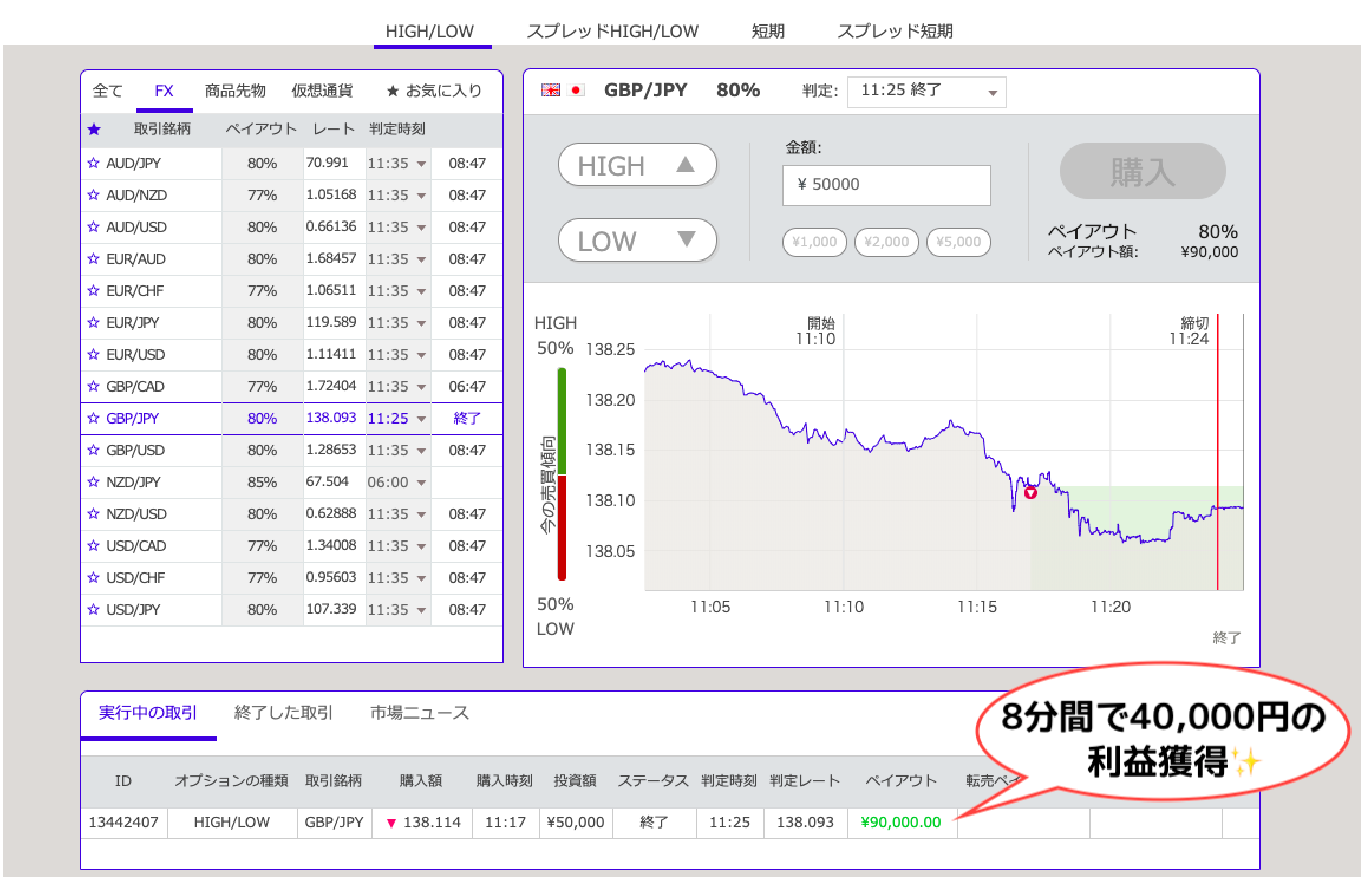This screenshot has height=878, width=1366.
Task: Click the red entry marker on chart
Action: pyautogui.click(x=1030, y=492)
